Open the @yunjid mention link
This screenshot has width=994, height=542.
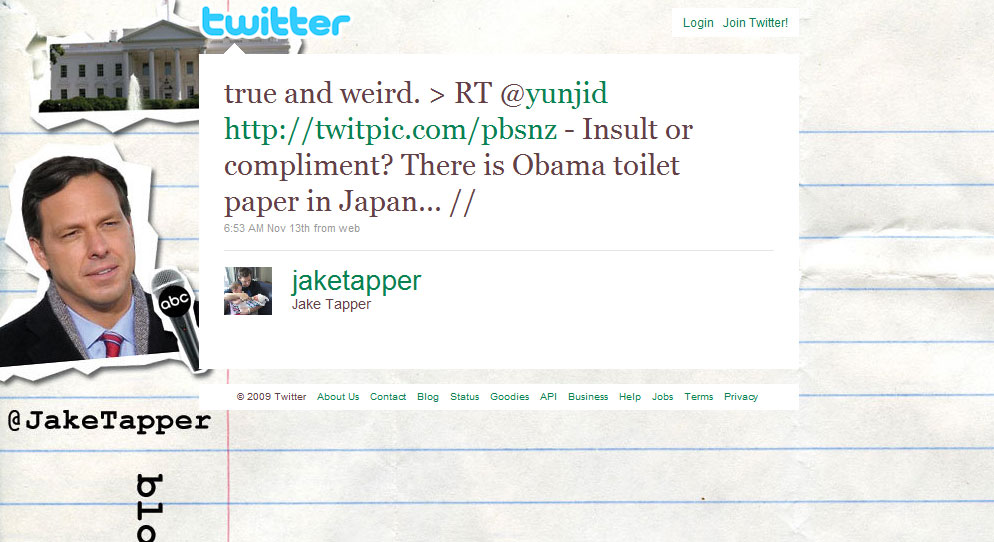coord(553,94)
